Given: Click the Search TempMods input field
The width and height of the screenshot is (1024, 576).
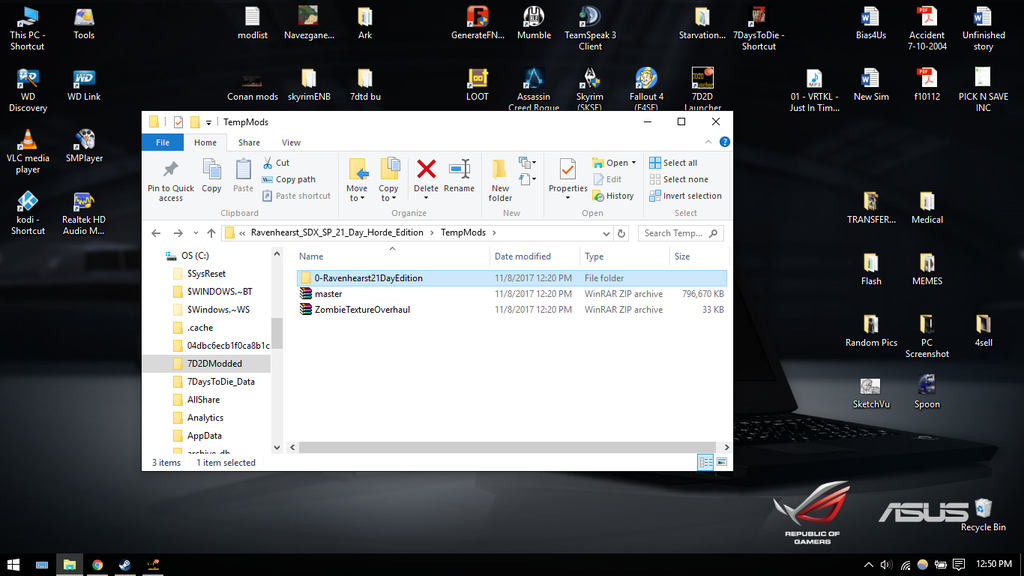Looking at the screenshot, I should point(680,233).
